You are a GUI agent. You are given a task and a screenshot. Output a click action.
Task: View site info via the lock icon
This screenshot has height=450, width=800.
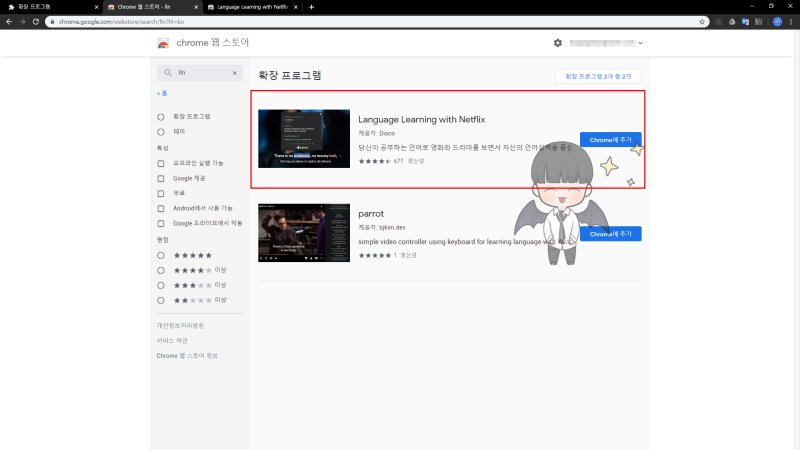(52, 21)
